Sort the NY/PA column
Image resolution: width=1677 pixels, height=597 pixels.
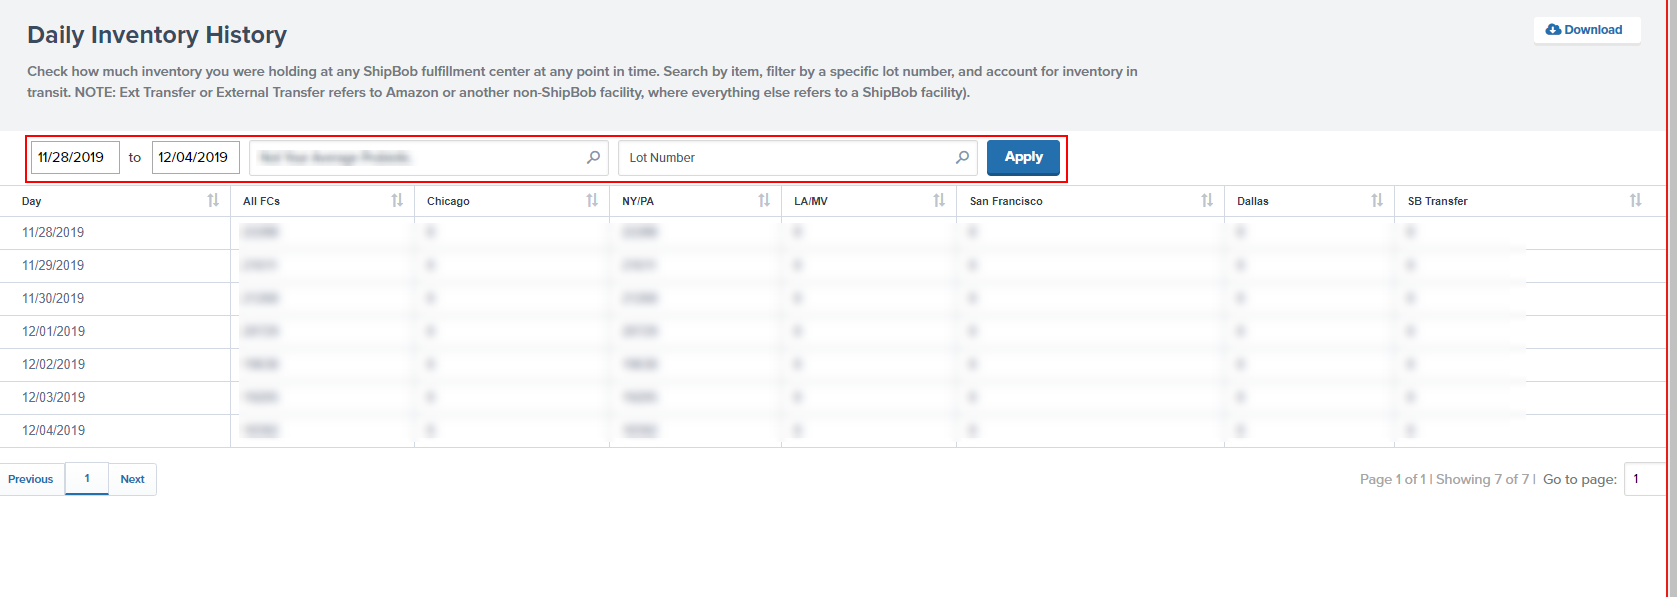[764, 201]
